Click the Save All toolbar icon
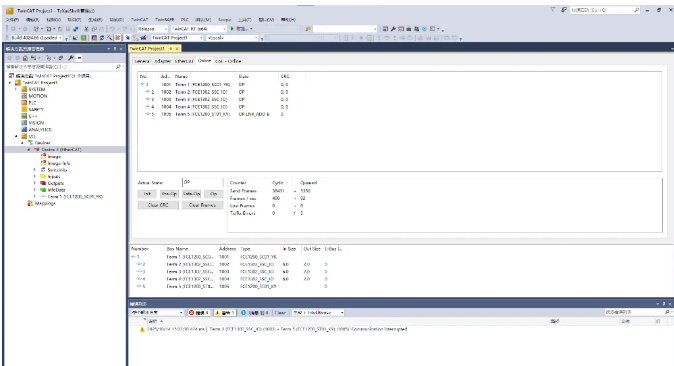Screen dimensions: 674x366 (76, 29)
